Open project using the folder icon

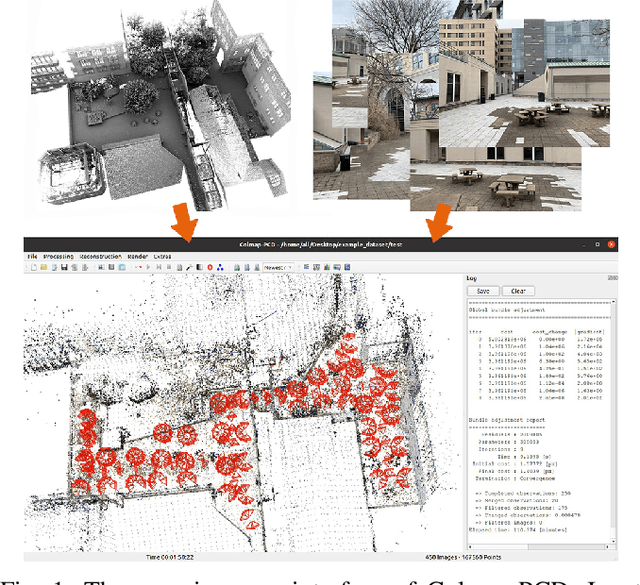coord(44,268)
